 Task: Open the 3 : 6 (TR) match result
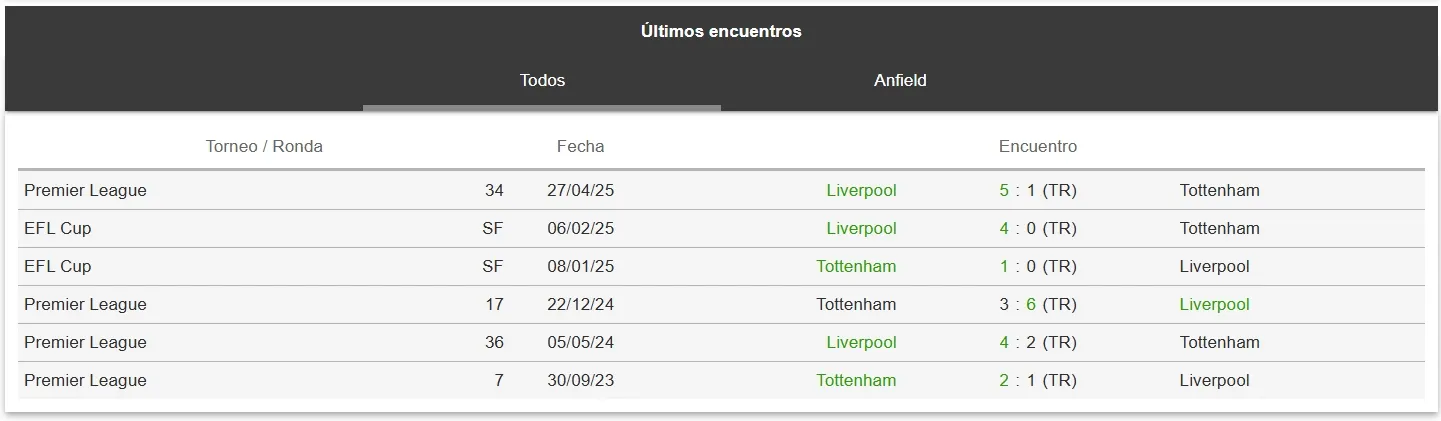(x=1038, y=304)
